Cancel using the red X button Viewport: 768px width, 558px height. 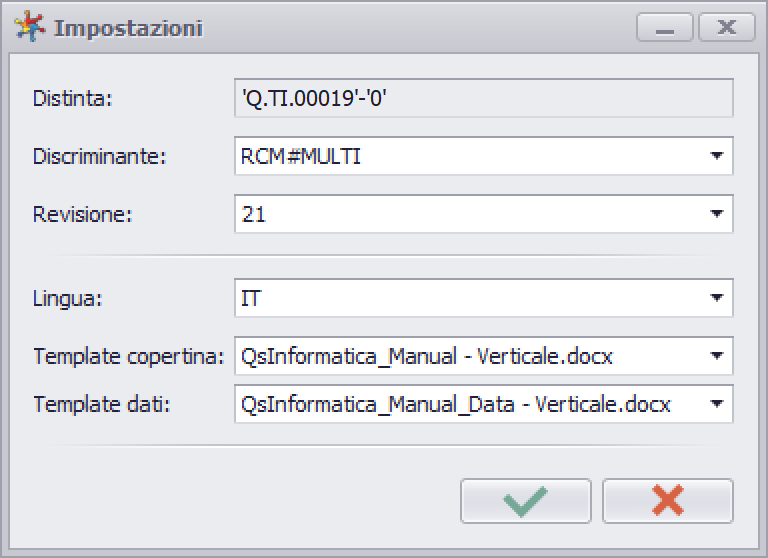668,501
